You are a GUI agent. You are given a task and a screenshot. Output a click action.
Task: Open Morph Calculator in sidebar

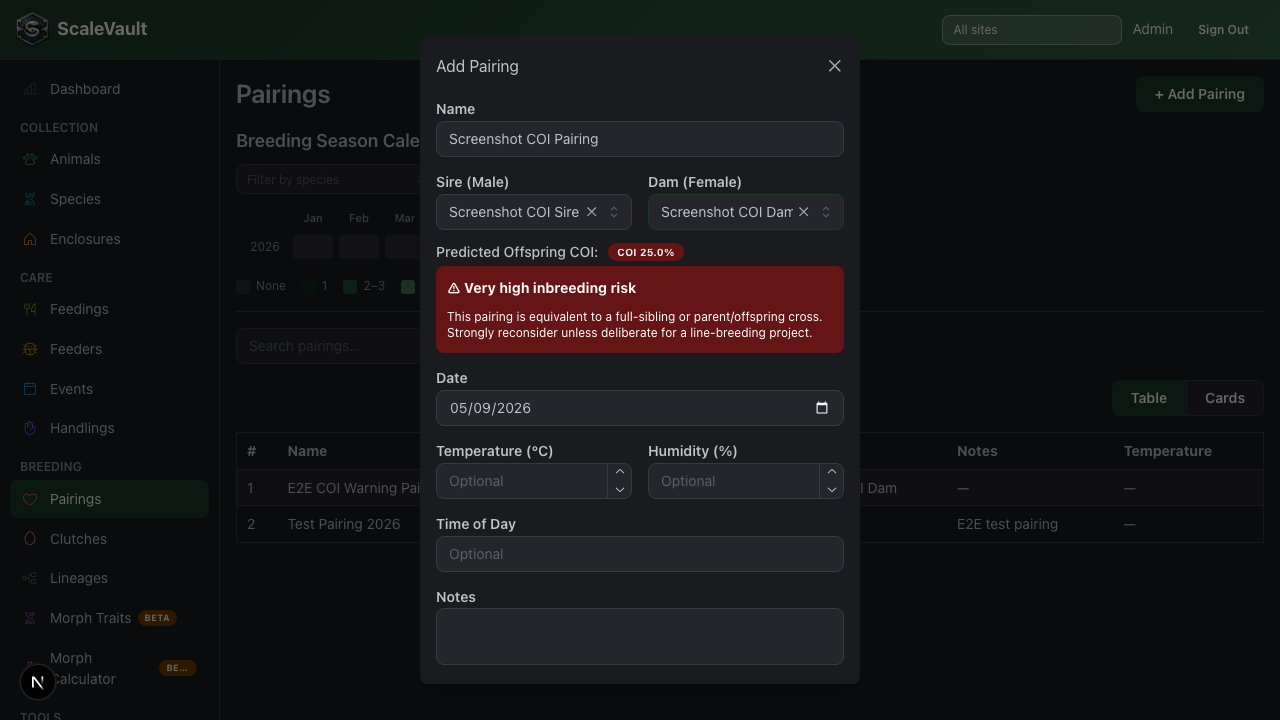(x=109, y=668)
